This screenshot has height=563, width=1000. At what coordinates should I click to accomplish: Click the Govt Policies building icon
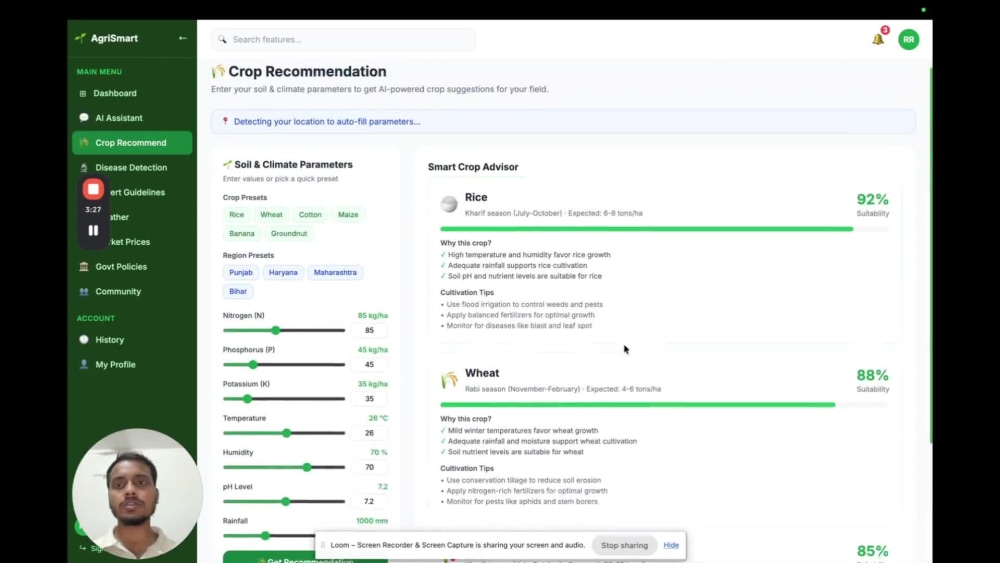(x=84, y=267)
